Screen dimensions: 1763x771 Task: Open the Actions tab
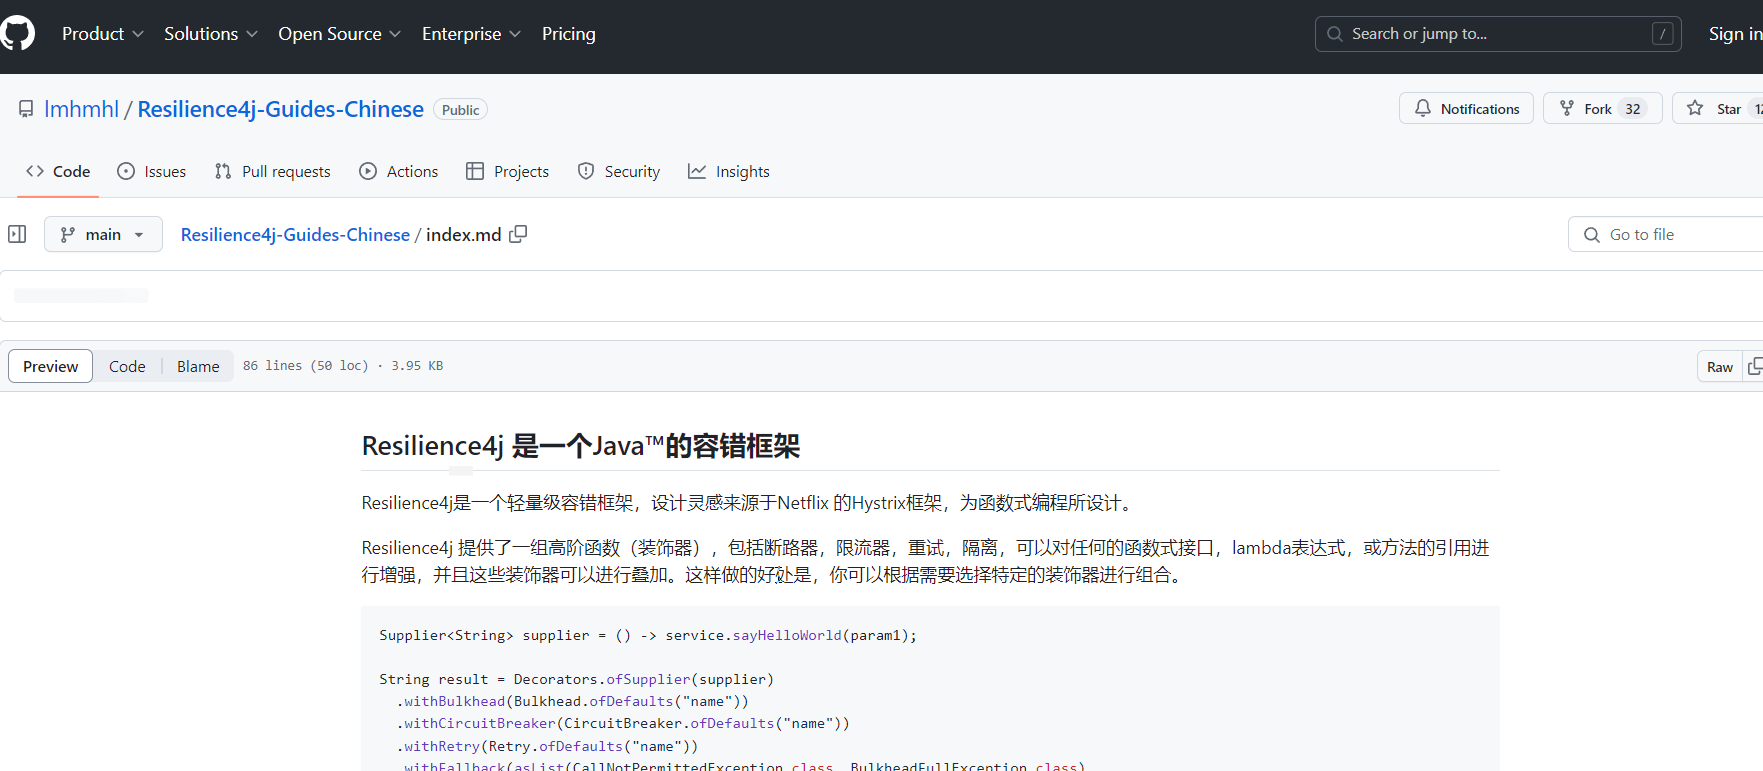tap(399, 172)
